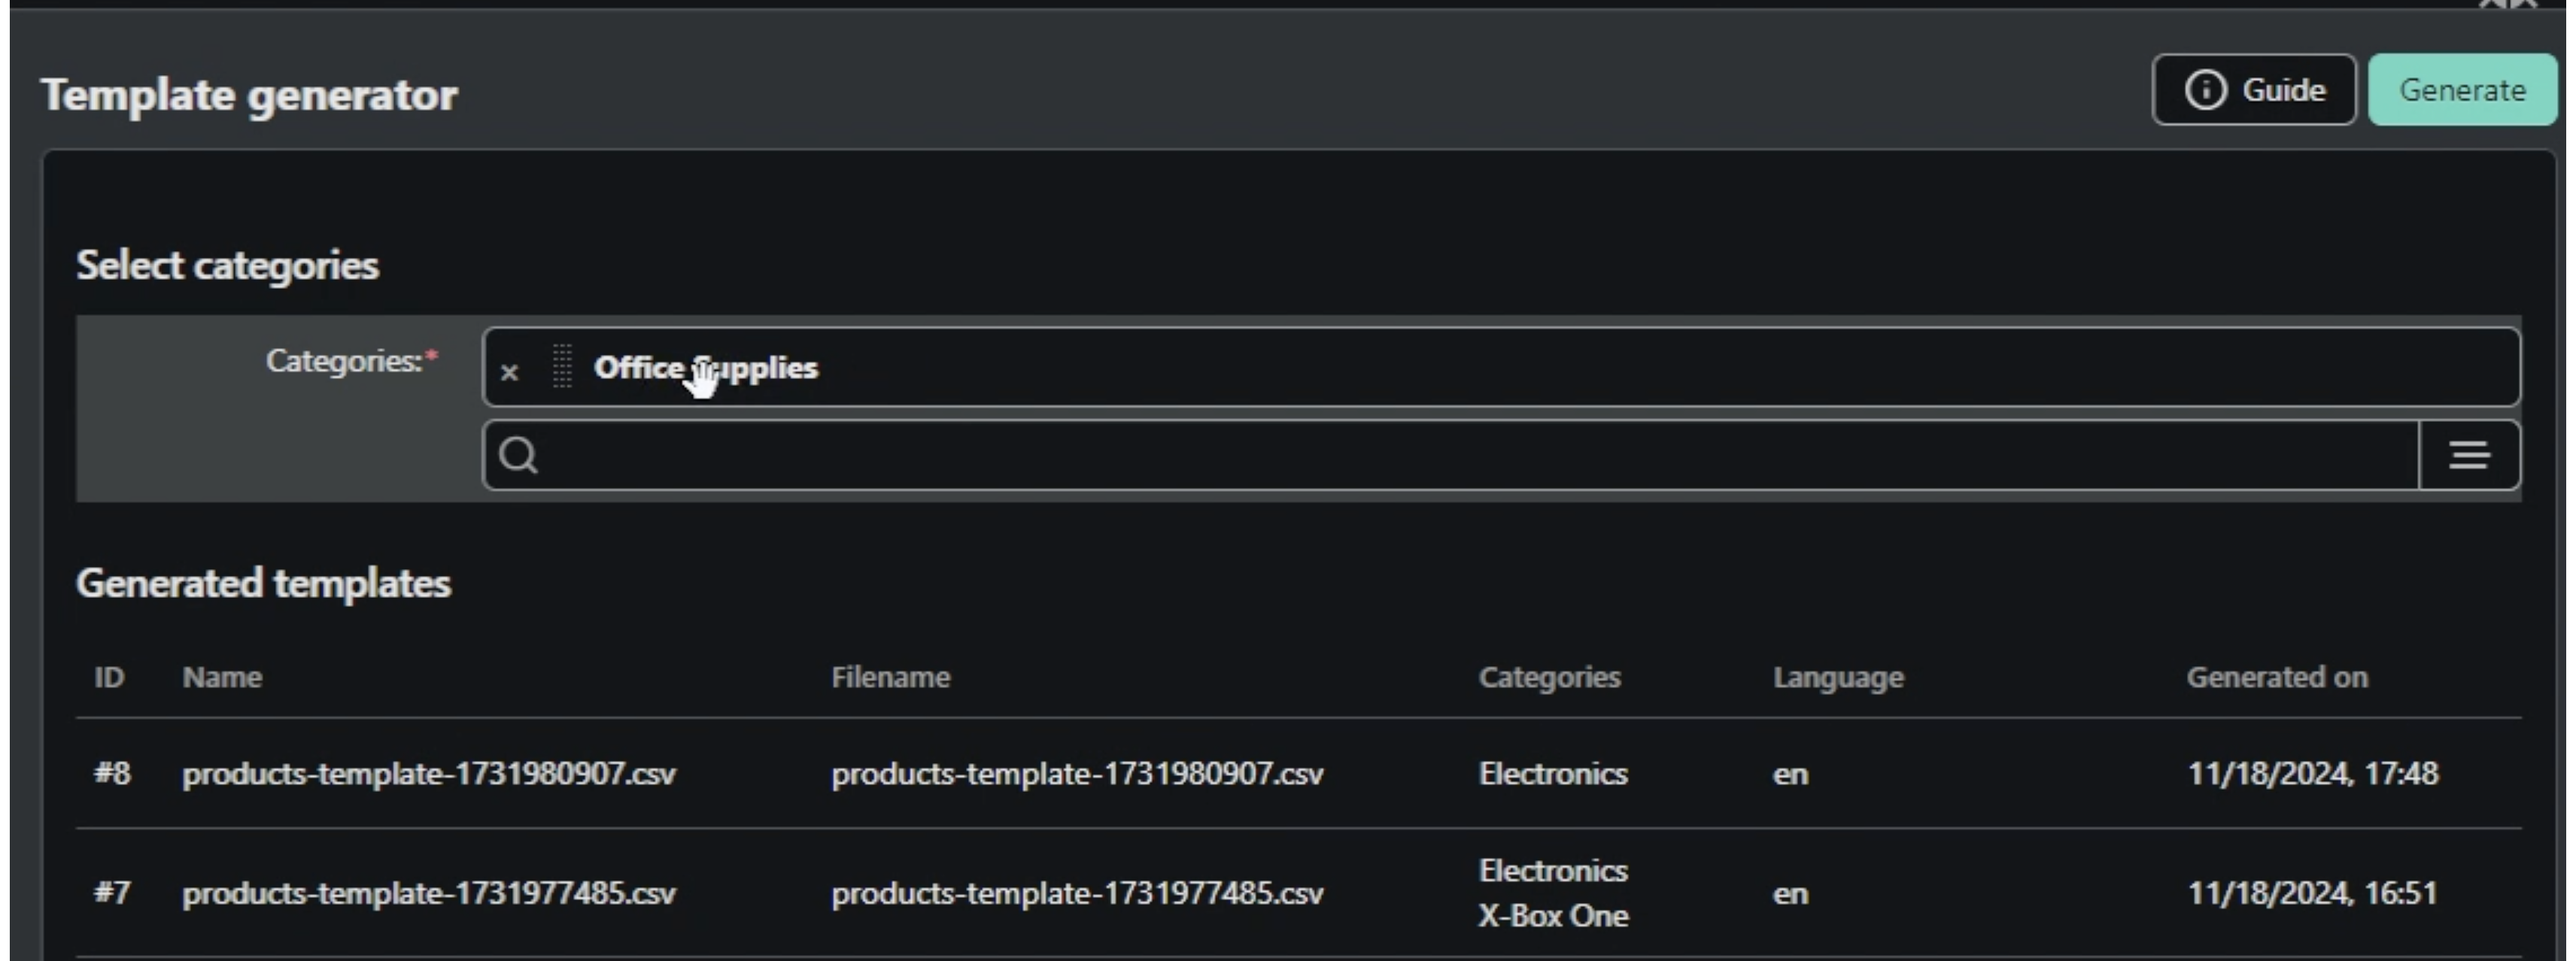Open template name products-template-1731980907.csv in row #8

pos(428,773)
